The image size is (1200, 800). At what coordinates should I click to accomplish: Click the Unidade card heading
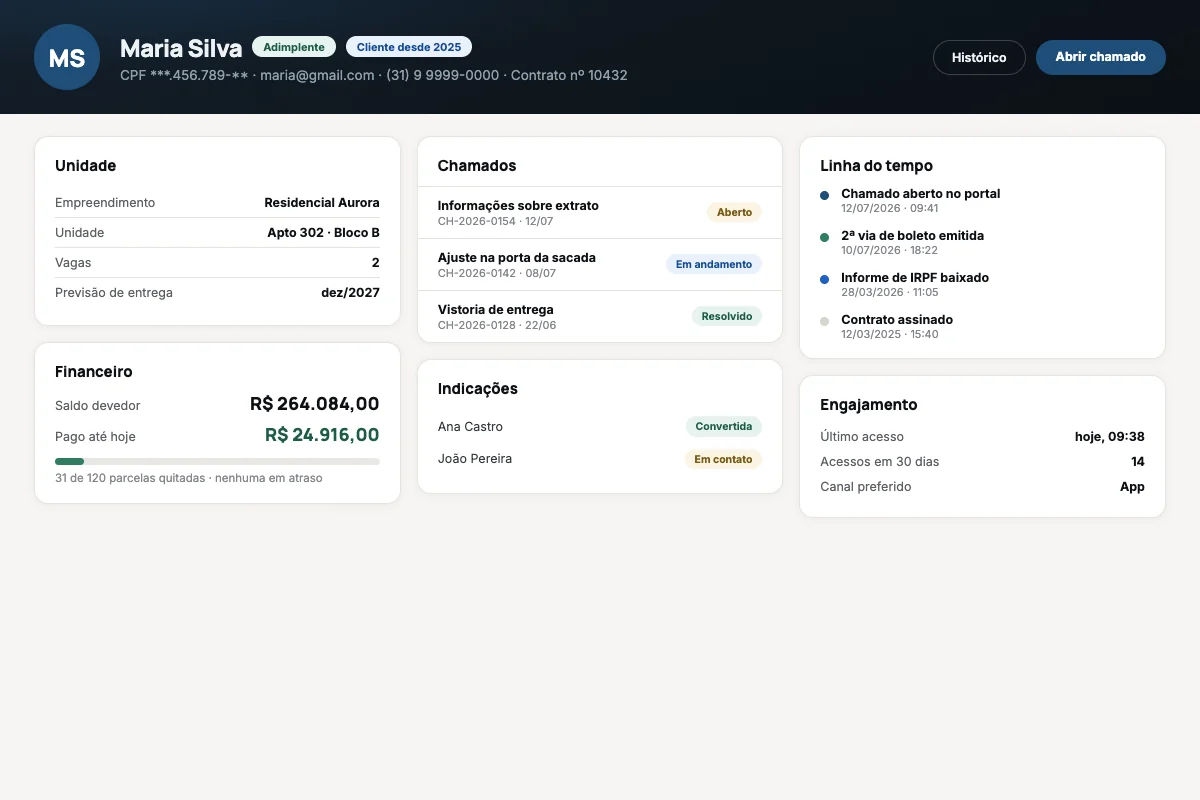coord(86,166)
